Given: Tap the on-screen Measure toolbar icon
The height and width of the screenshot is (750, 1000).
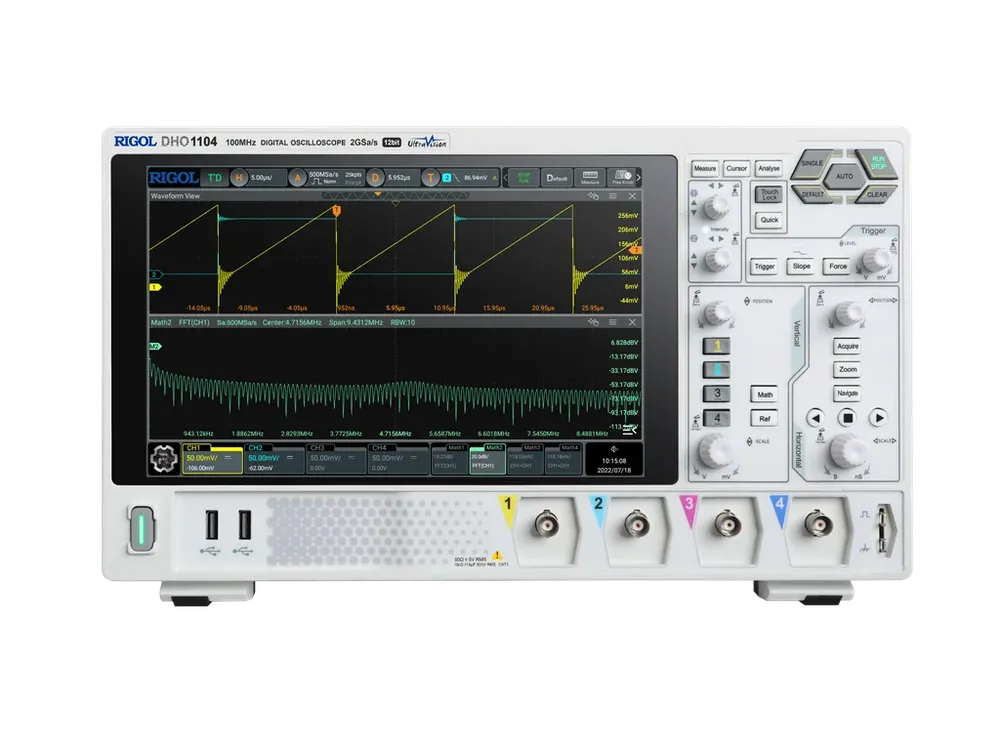Looking at the screenshot, I should [x=590, y=177].
